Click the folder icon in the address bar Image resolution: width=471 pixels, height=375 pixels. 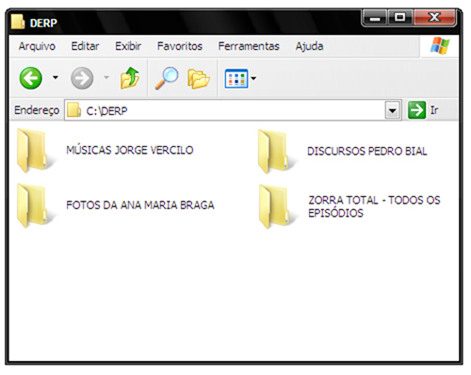click(x=74, y=110)
